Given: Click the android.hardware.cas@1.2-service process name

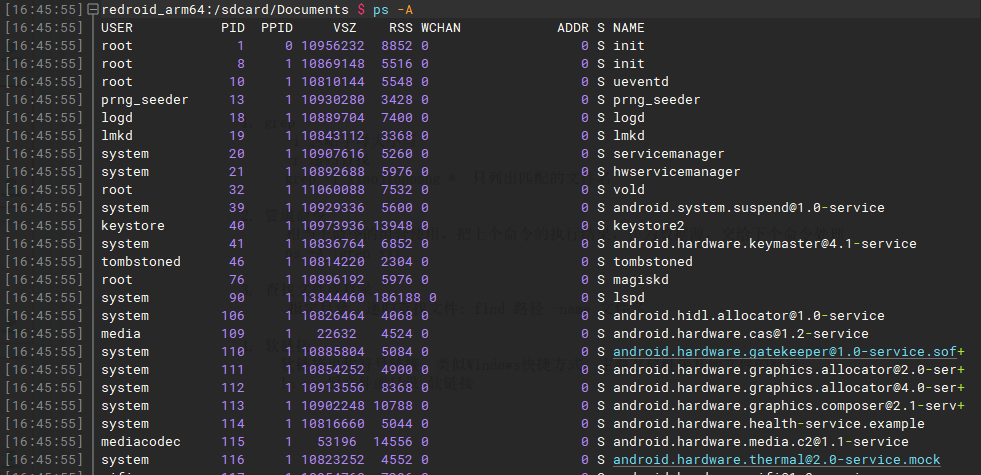Looking at the screenshot, I should pyautogui.click(x=741, y=334).
